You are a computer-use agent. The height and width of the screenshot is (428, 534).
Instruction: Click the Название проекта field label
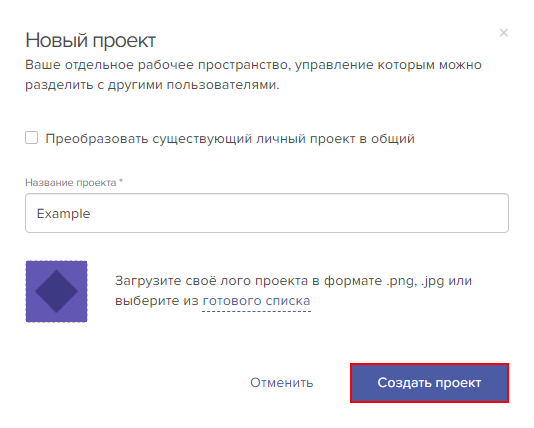tap(74, 183)
